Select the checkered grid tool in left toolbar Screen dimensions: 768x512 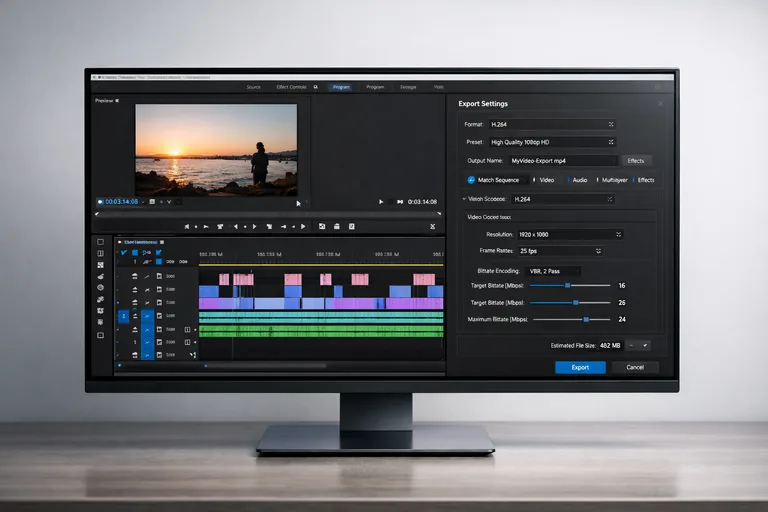pos(100,265)
